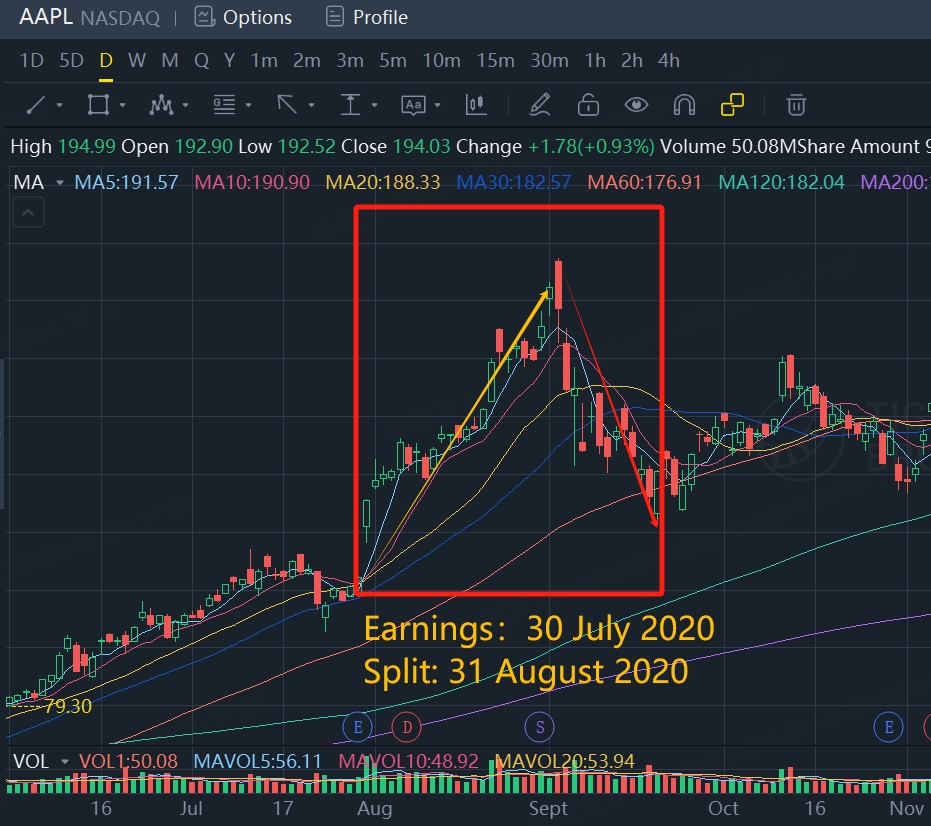Toggle drawings visibility with the eye icon
931x826 pixels.
click(x=636, y=105)
